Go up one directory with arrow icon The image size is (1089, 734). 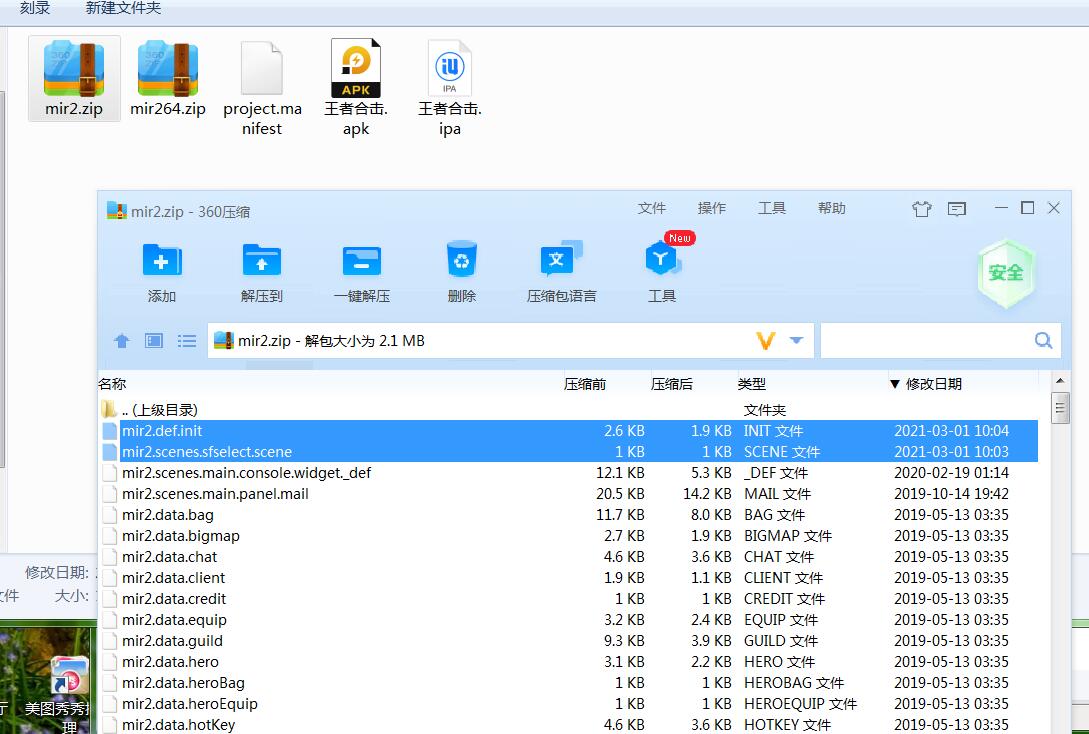pos(122,341)
